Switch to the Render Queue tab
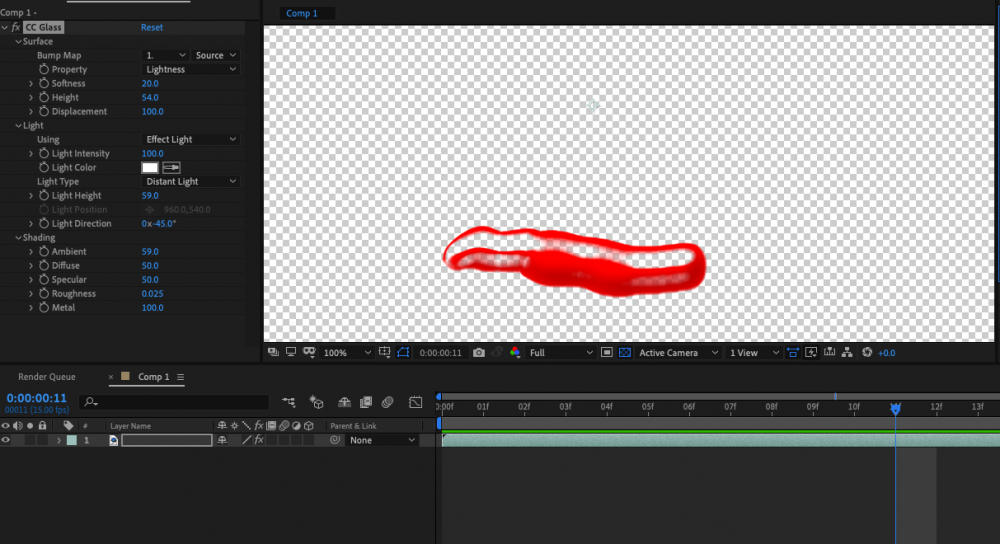 point(46,377)
